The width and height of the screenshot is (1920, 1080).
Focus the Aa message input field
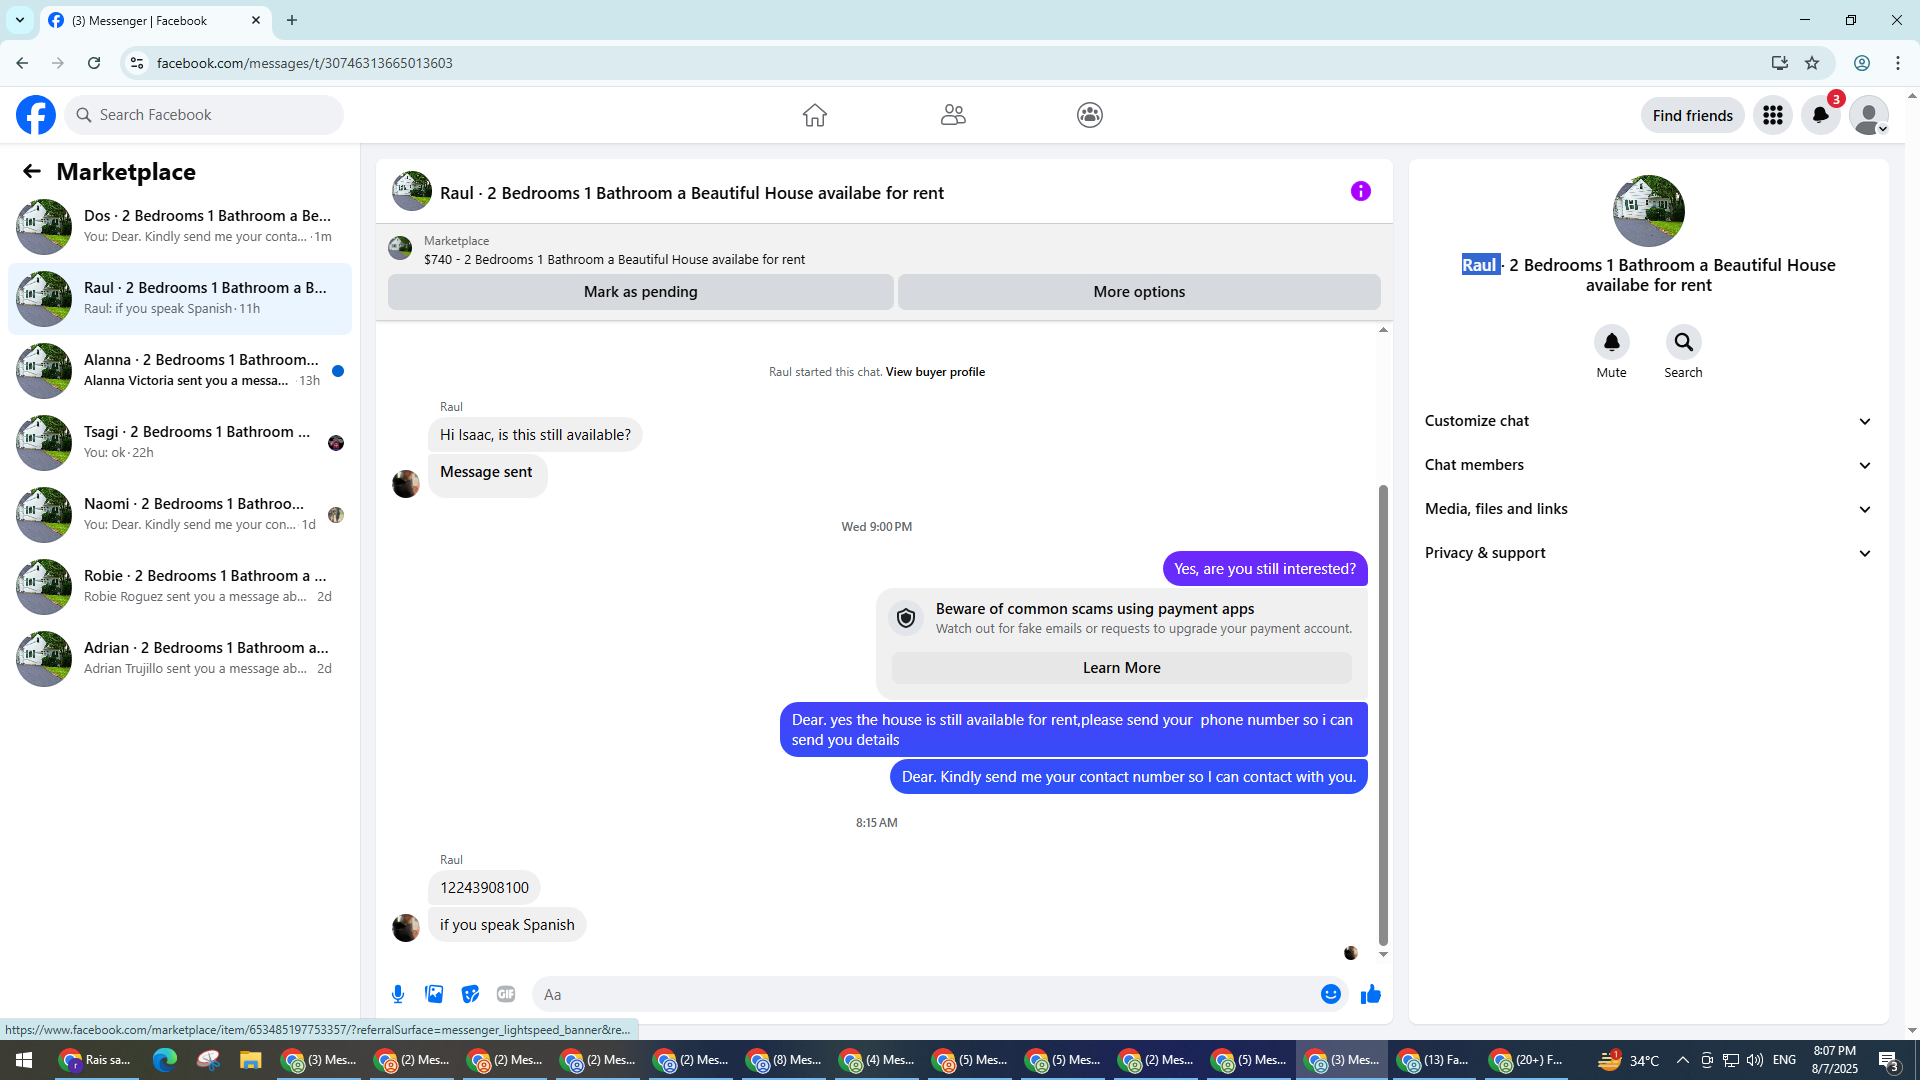coord(924,994)
